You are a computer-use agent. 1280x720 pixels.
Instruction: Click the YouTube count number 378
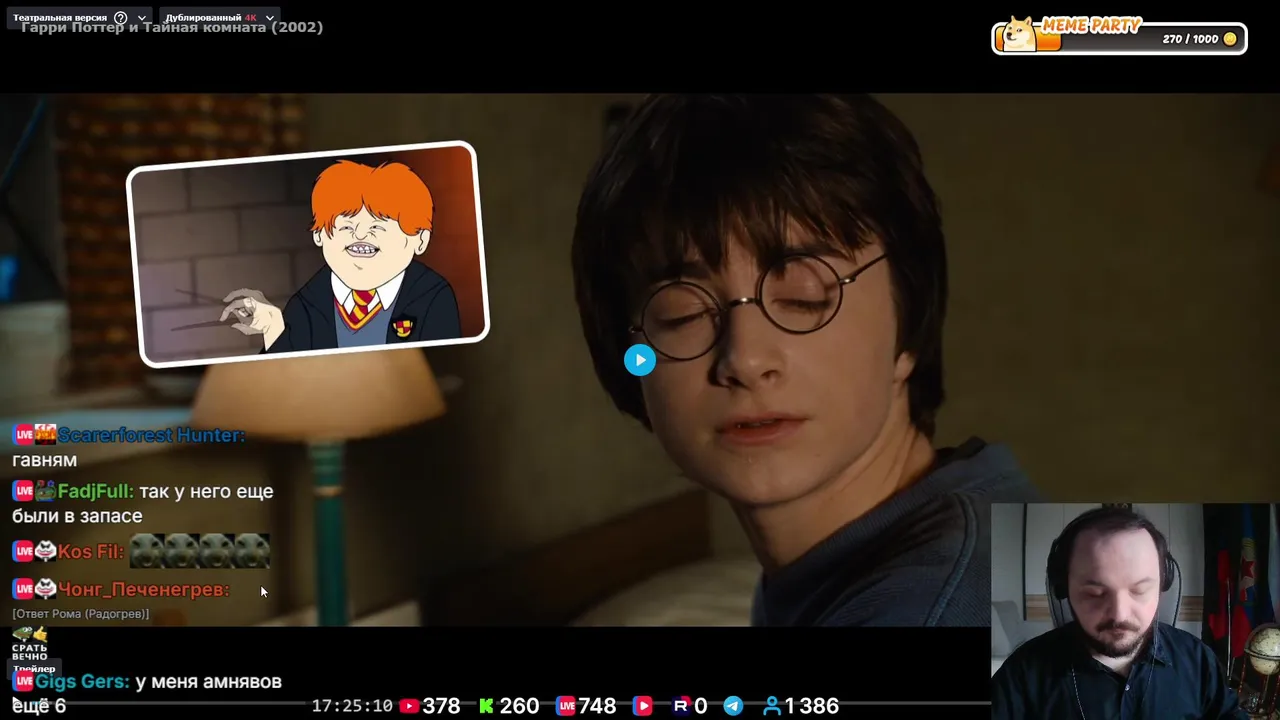(x=441, y=706)
